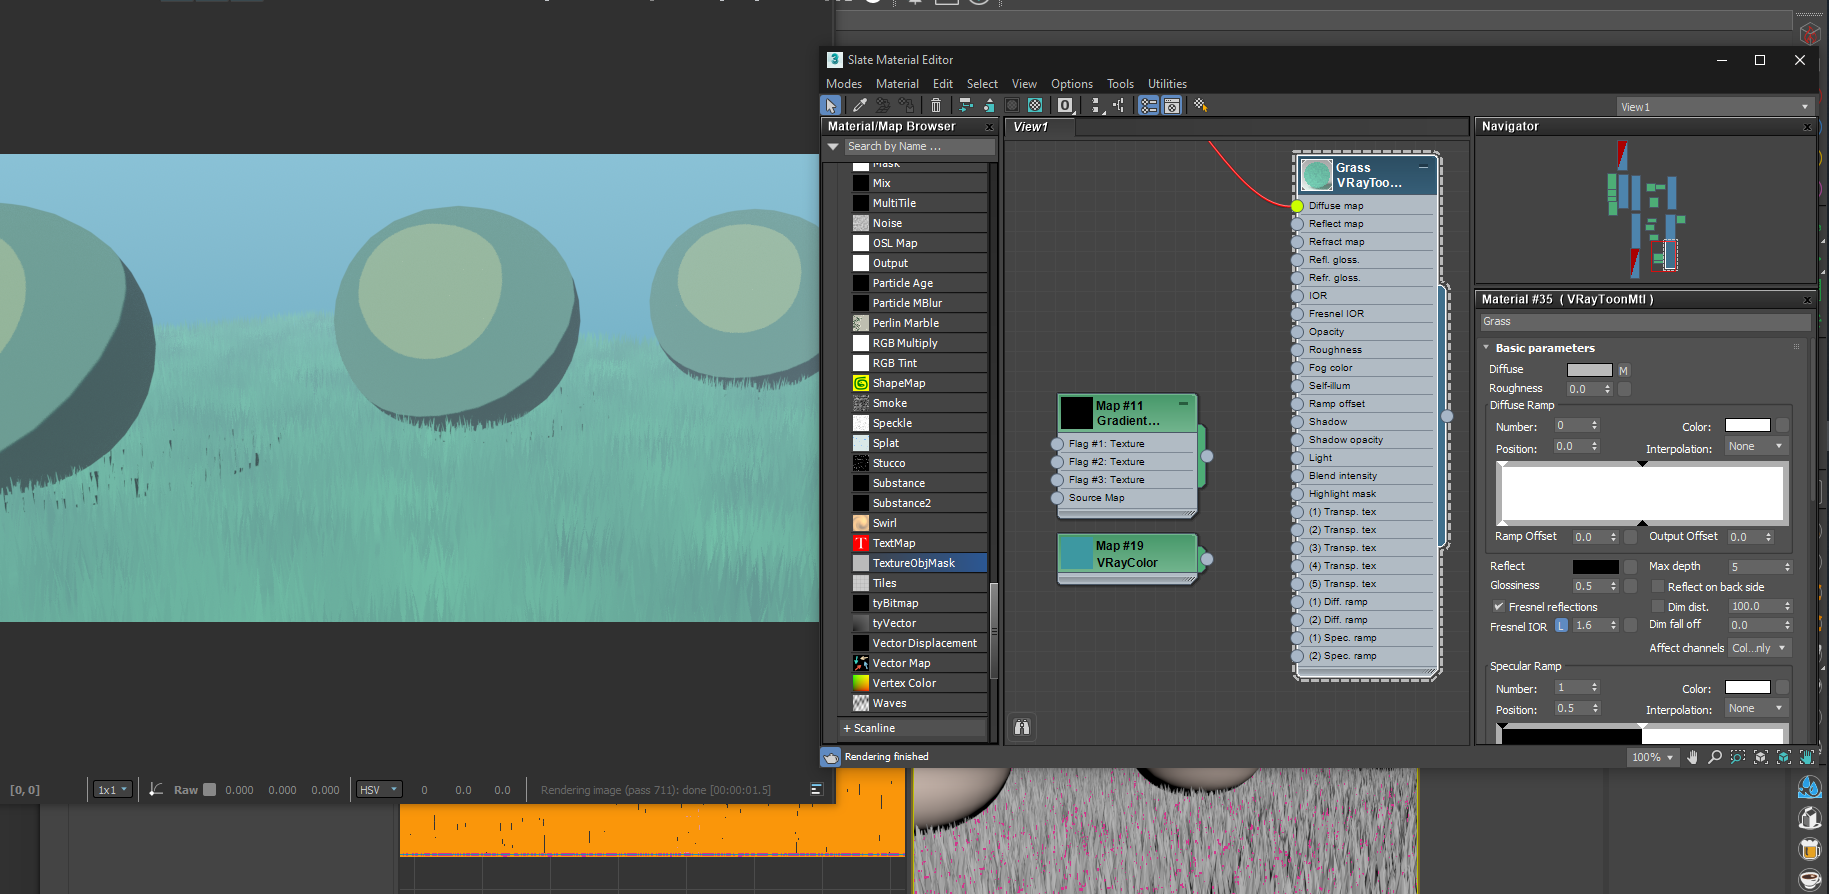Viewport: 1829px width, 894px height.
Task: Open Affect channels dropdown
Action: point(1759,648)
